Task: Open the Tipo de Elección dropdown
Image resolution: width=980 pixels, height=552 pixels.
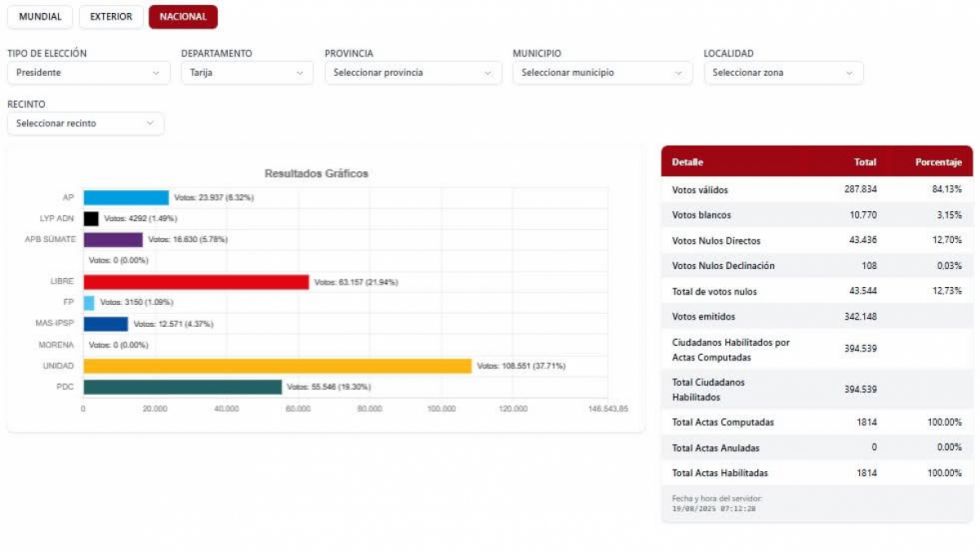Action: [88, 73]
